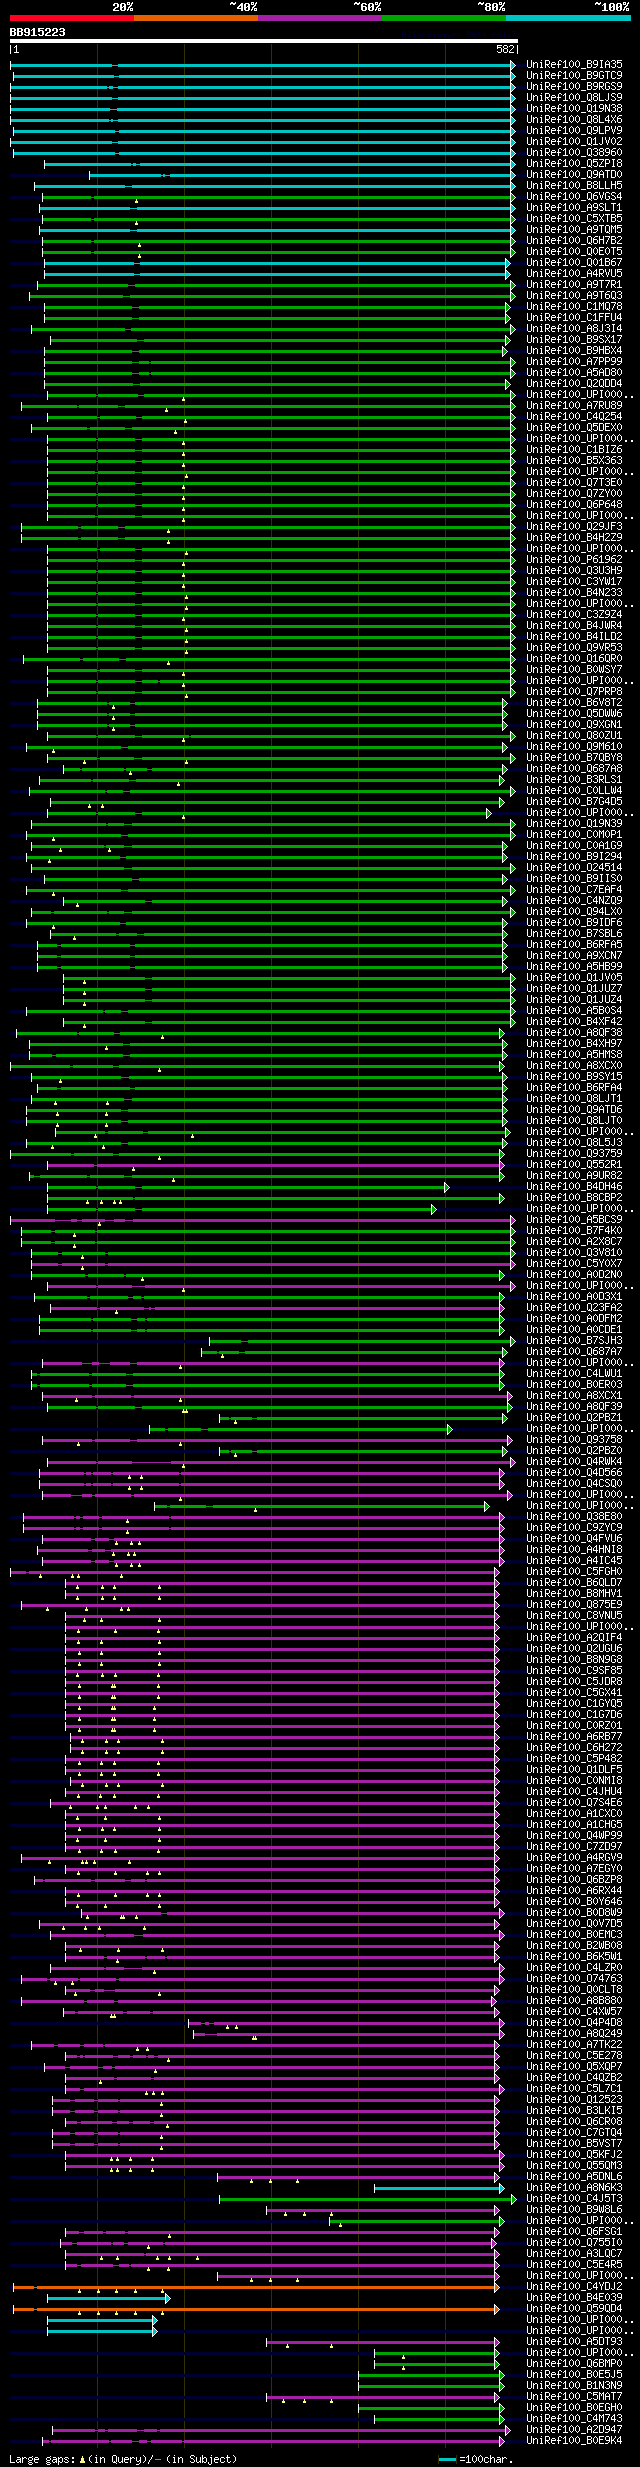
Task: Click the UniRef100_B9SX17 label
Action: [x=574, y=340]
